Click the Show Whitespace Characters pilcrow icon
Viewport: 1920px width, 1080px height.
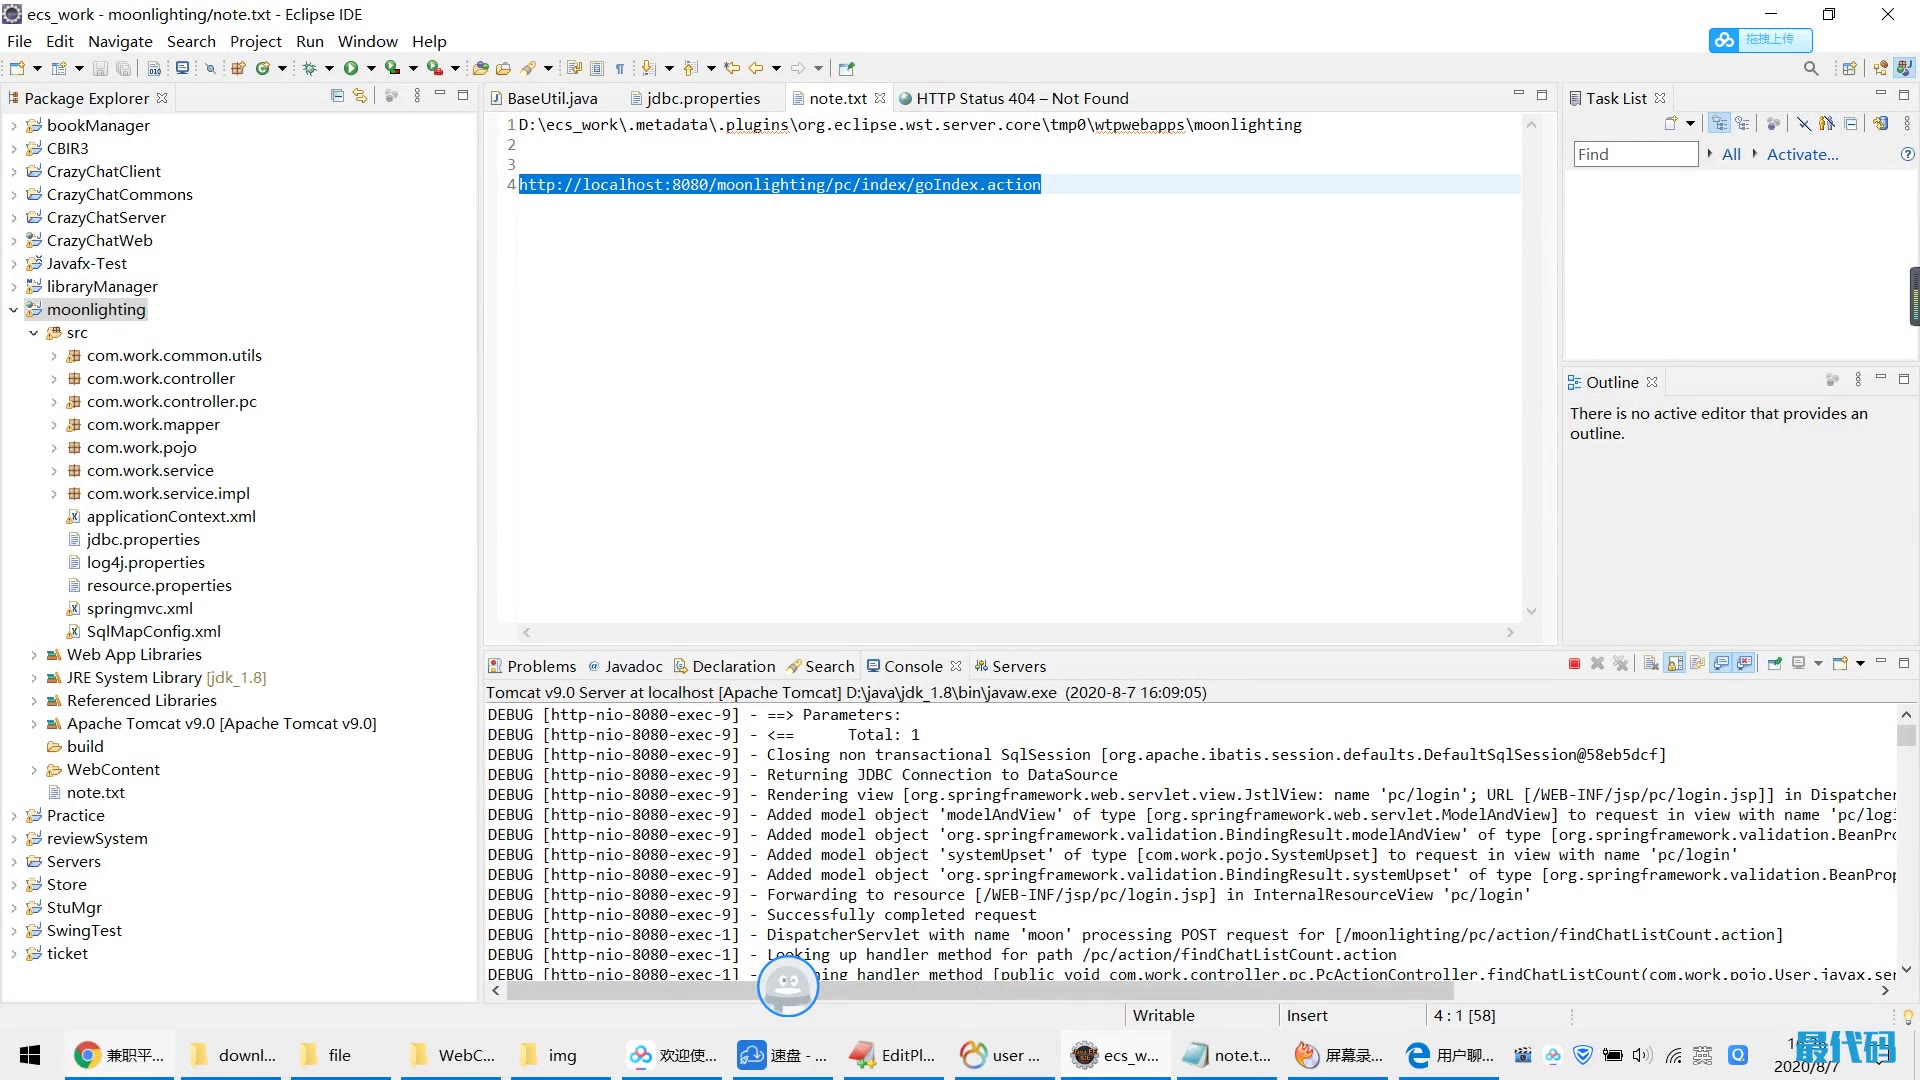coord(620,68)
